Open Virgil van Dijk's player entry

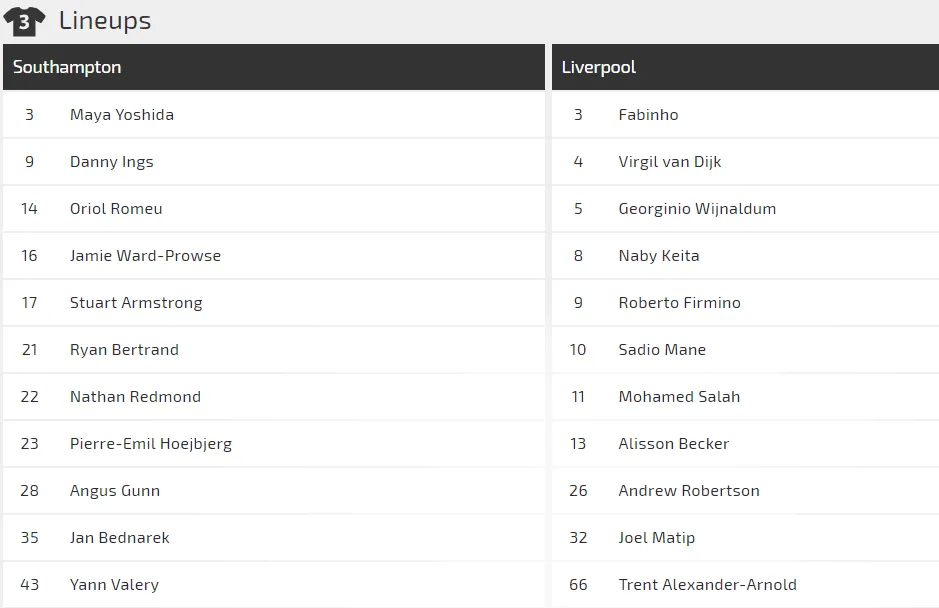point(670,162)
